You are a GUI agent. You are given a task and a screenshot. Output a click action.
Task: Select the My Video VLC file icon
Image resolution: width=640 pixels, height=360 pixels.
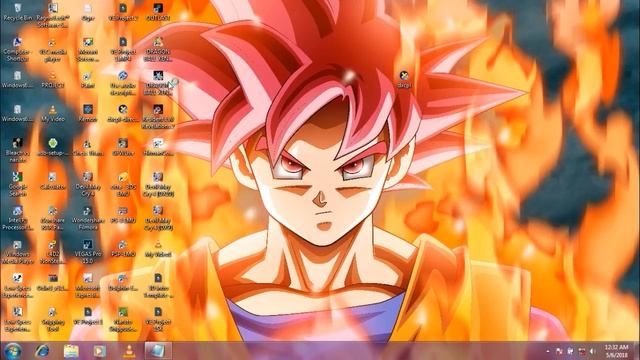coord(53,113)
